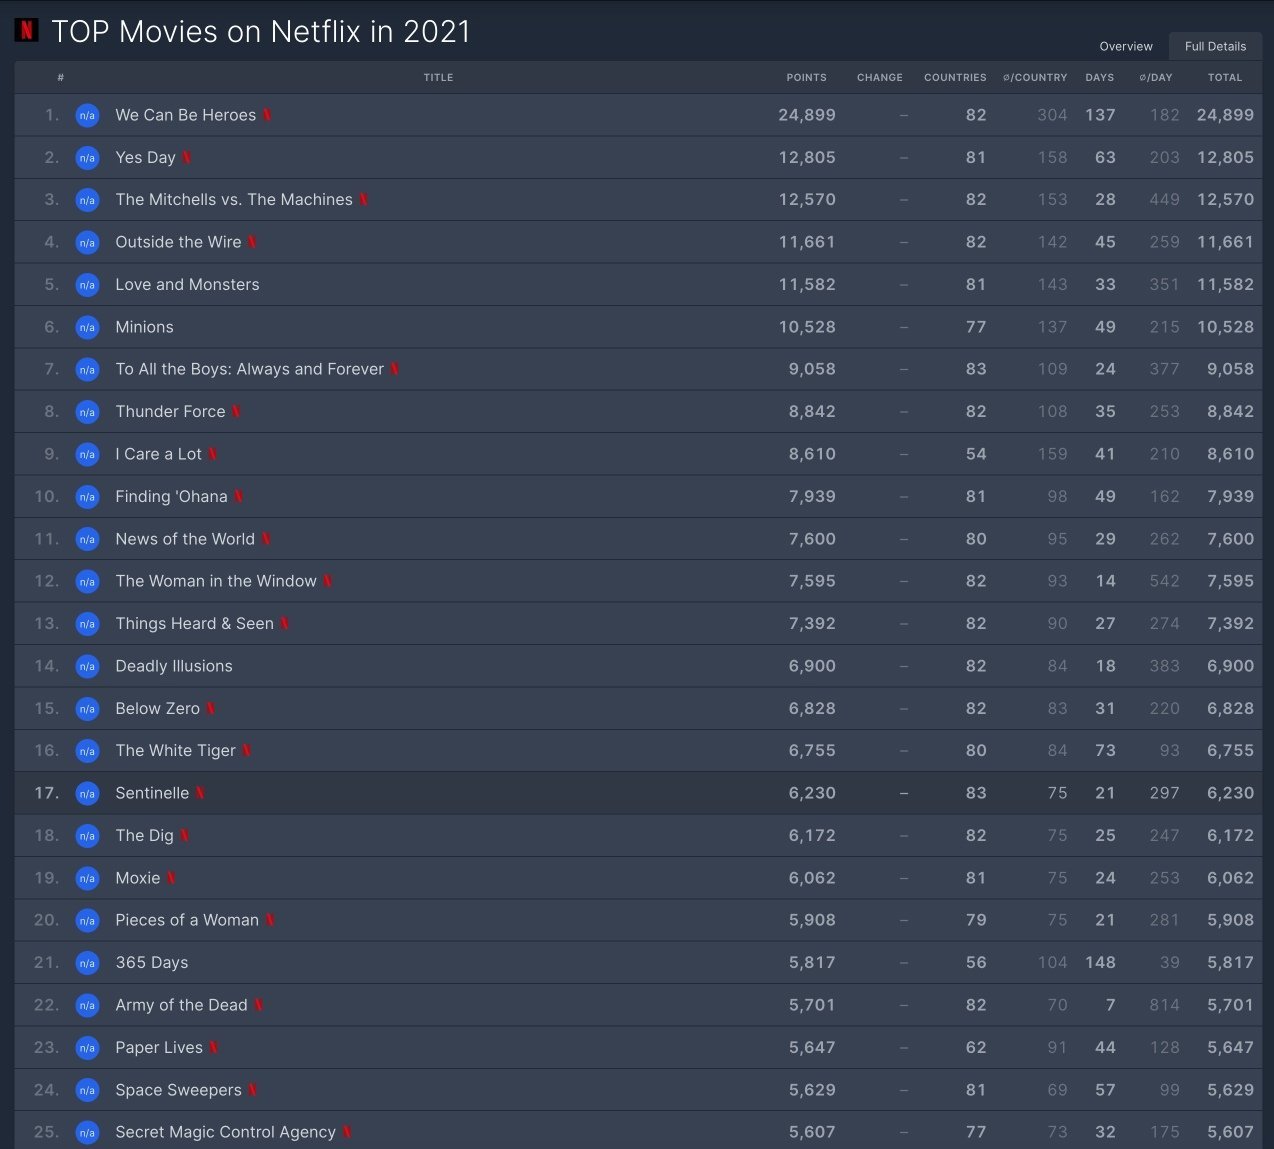Open the Thunder Force title link
1274x1149 pixels.
tap(170, 411)
